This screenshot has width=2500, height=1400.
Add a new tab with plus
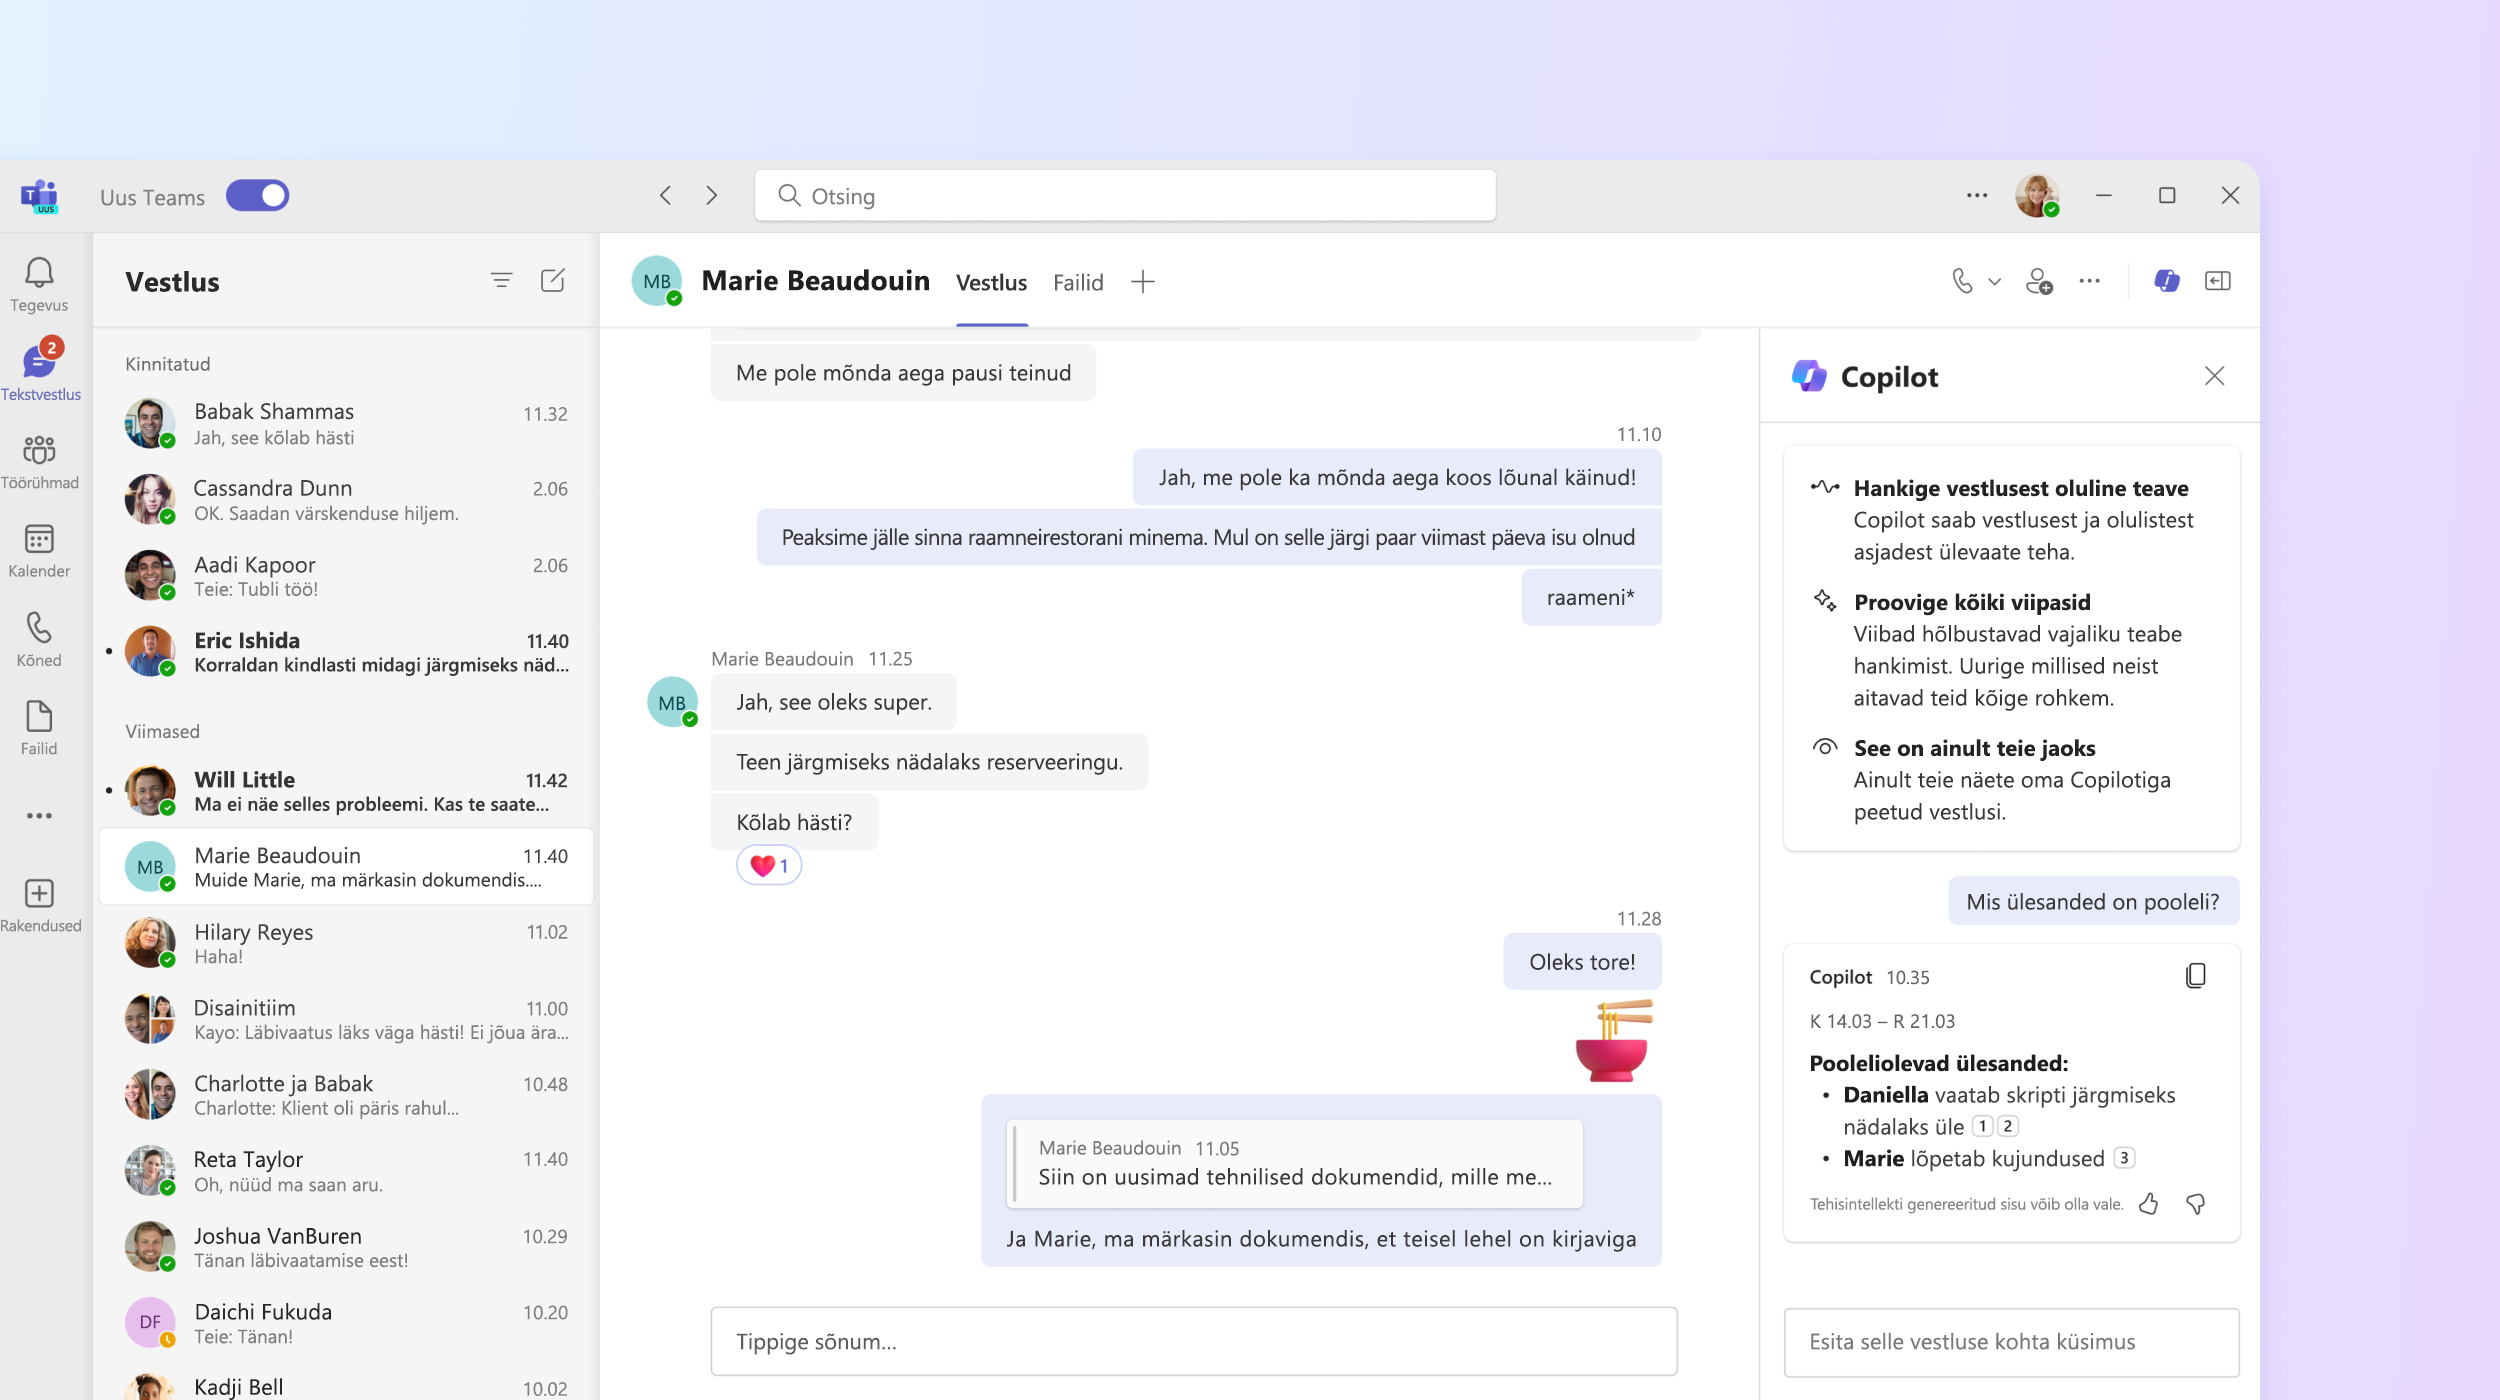[1143, 282]
